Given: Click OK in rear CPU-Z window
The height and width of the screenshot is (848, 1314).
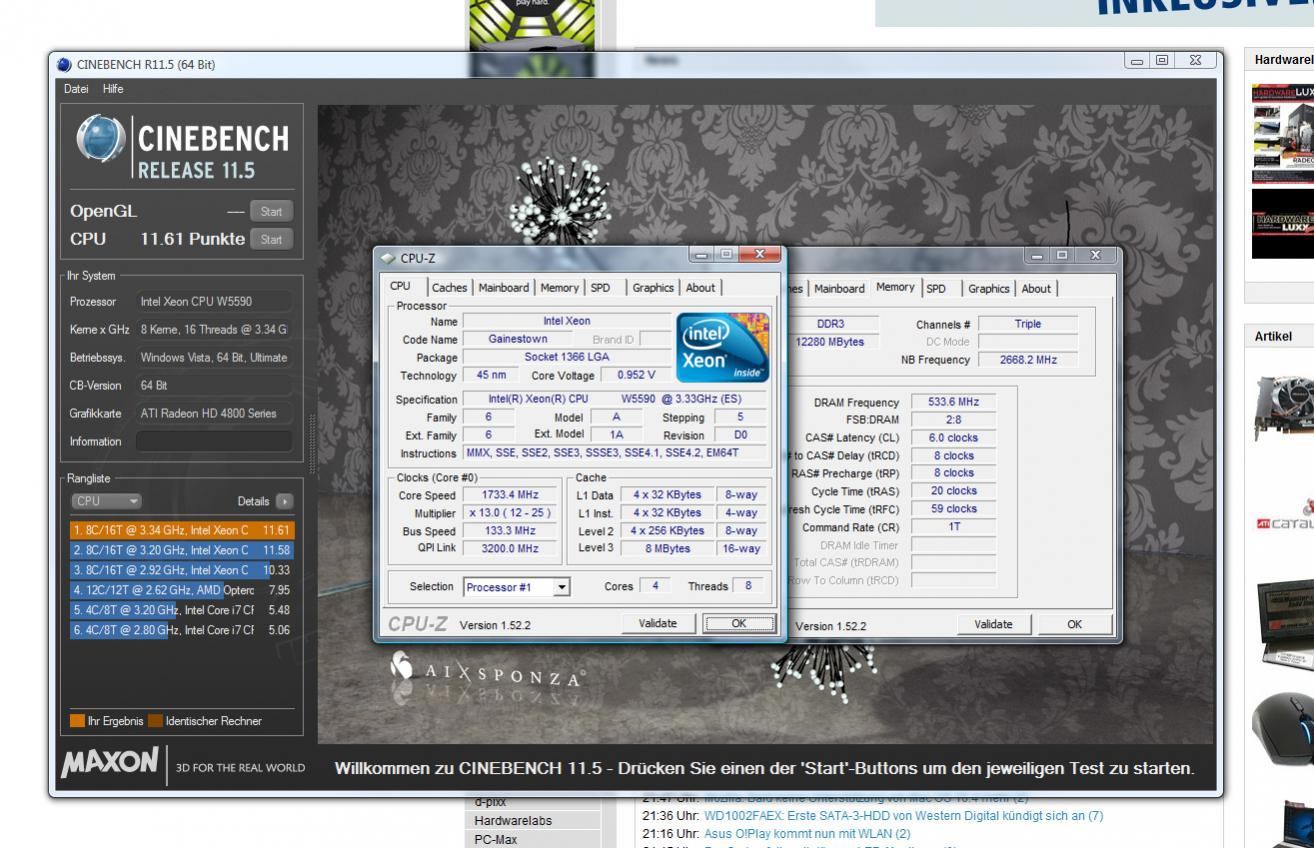Looking at the screenshot, I should click(1075, 624).
